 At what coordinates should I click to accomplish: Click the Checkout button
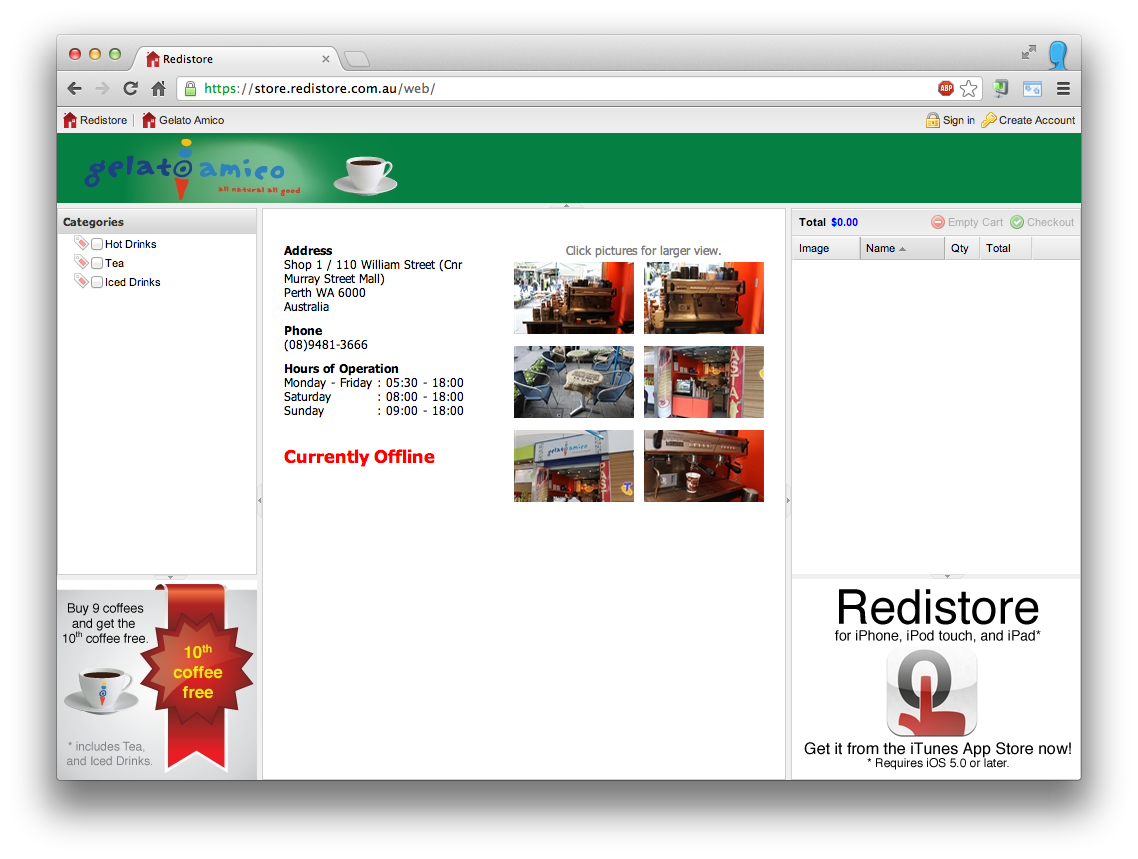1042,222
